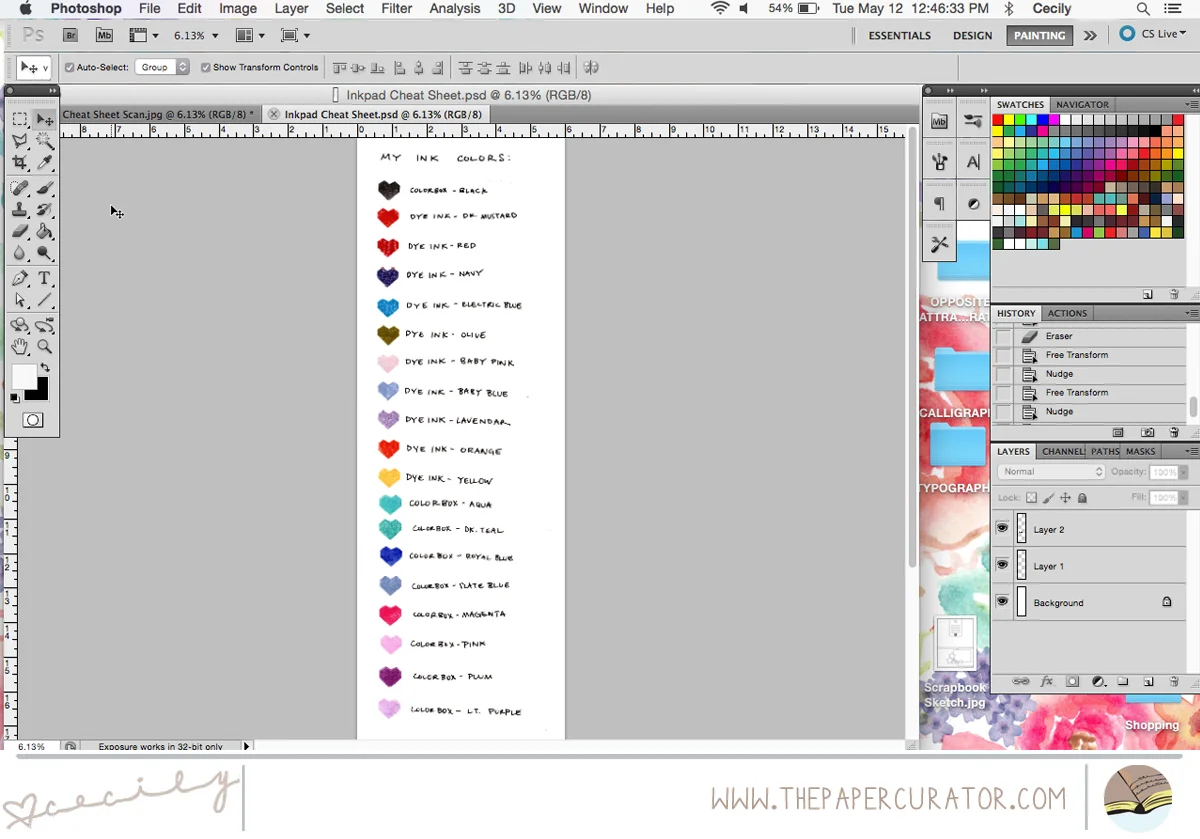Launch Adobe Bridge from application bar
This screenshot has width=1200, height=839.
tap(71, 35)
